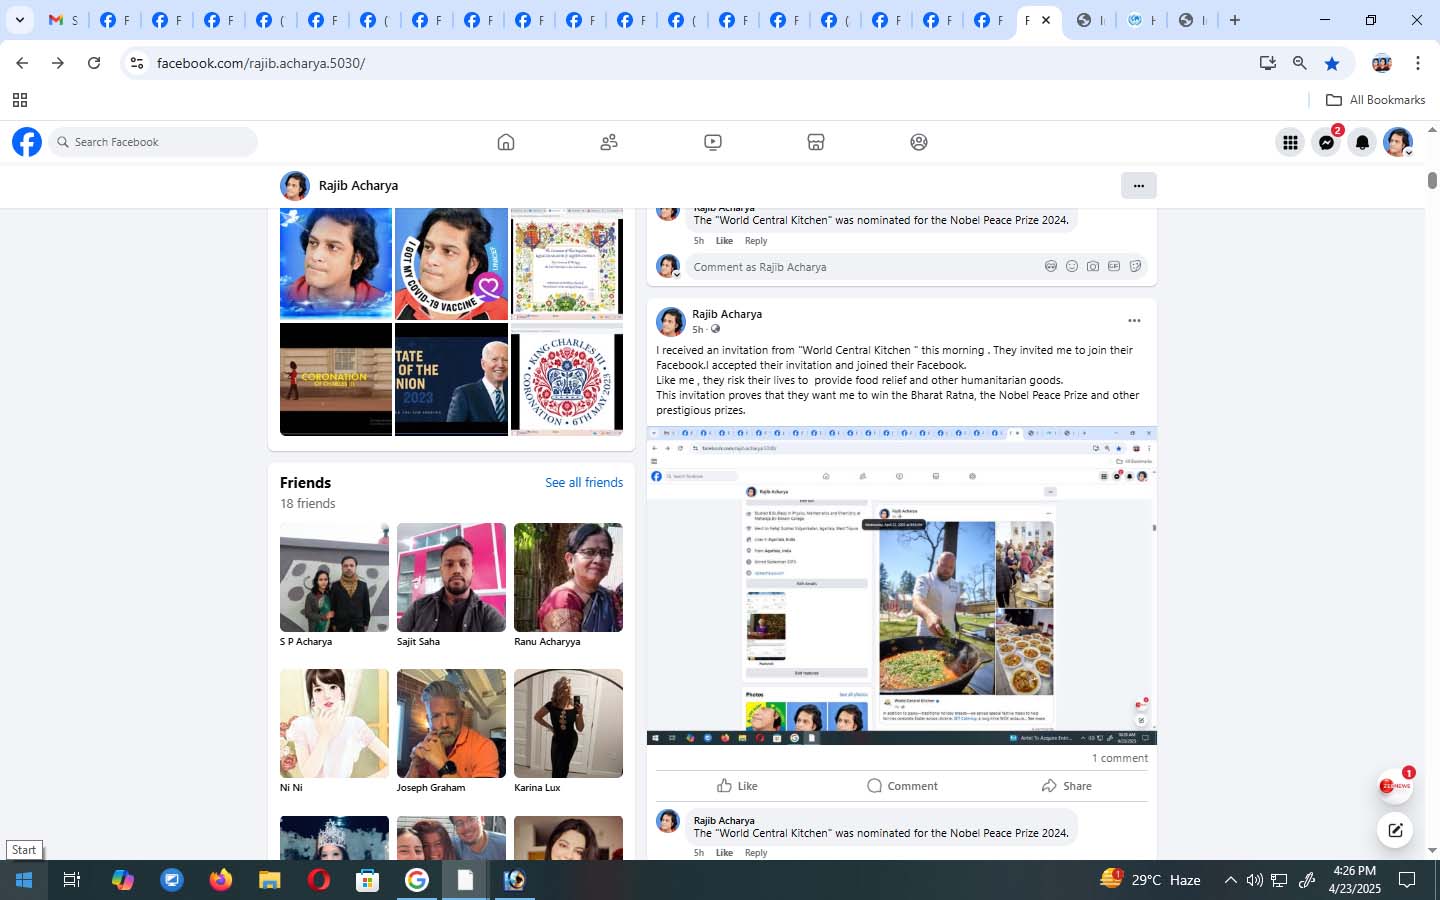Open File Explorer from taskbar
This screenshot has width=1440, height=900.
269,880
